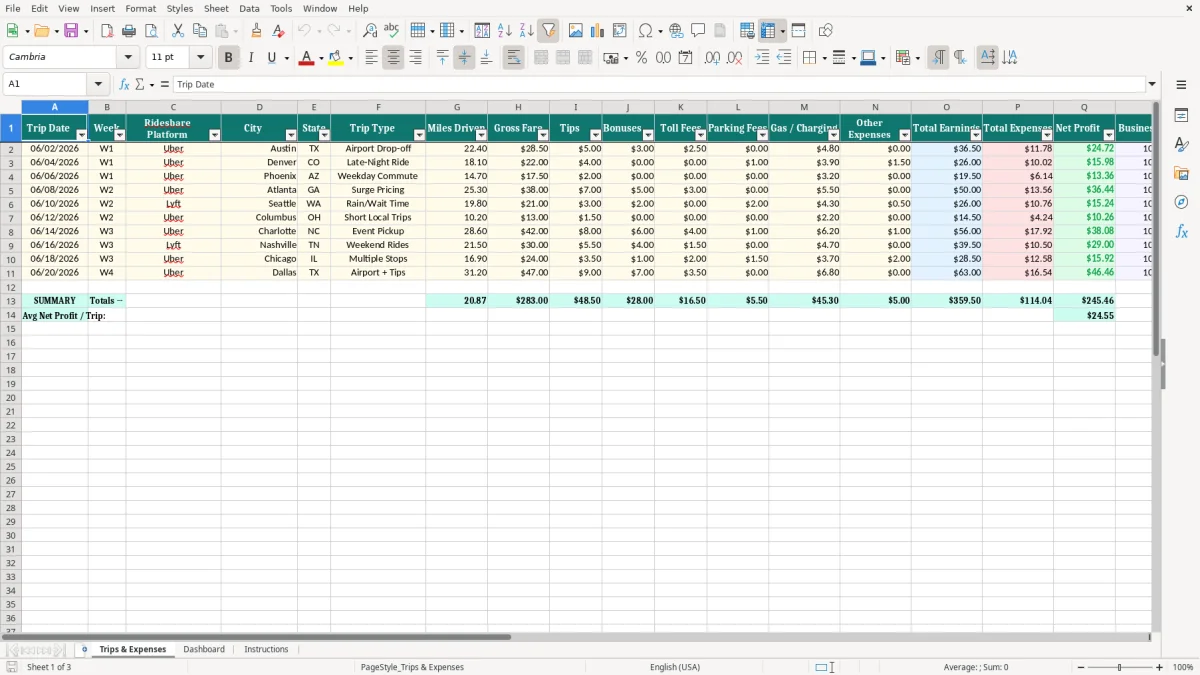Open the Data menu
This screenshot has height=675, width=1200.
click(x=249, y=8)
